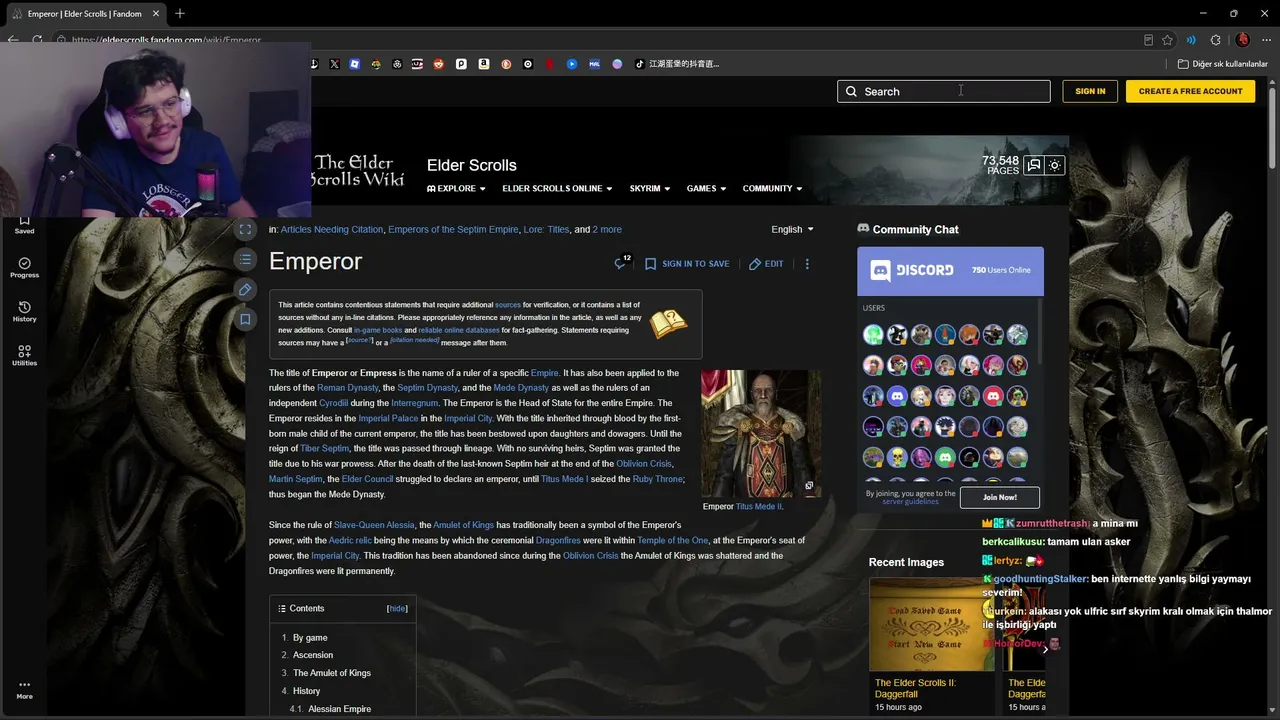Open the Titus Mede II portrait thumbnail
Screen dimensions: 1280x720
(761, 433)
